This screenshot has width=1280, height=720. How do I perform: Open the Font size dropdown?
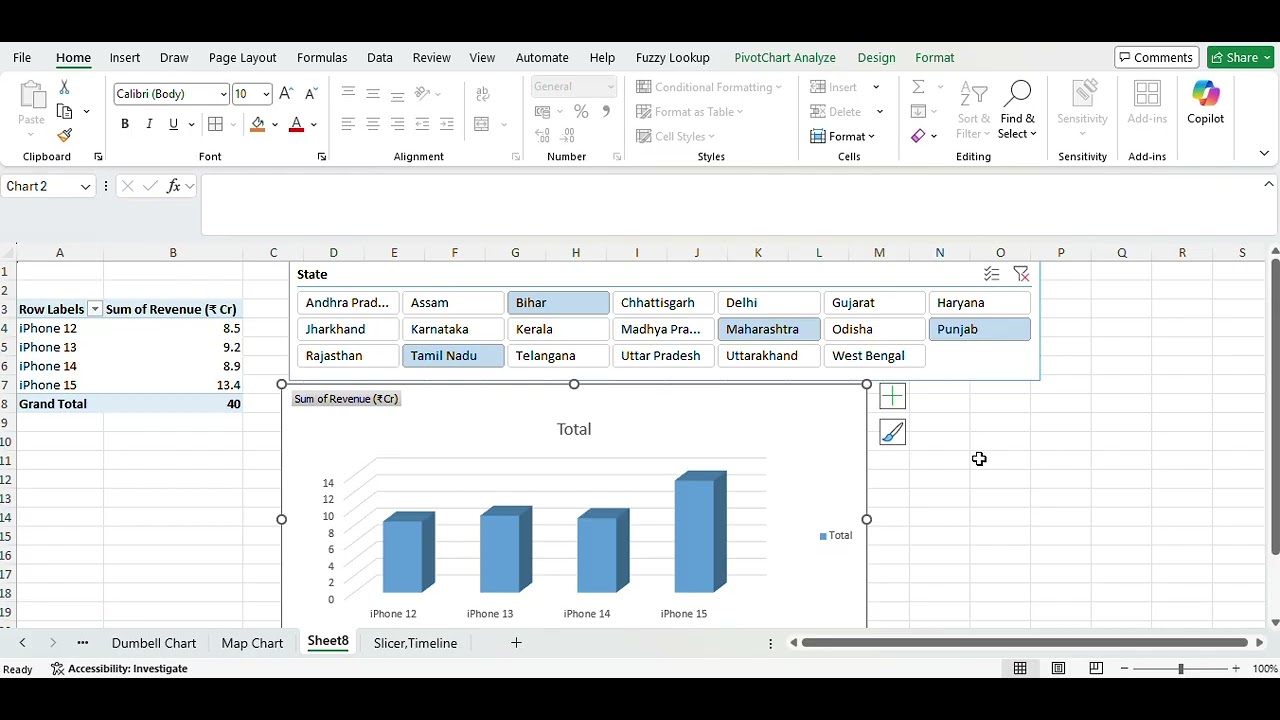[x=266, y=94]
